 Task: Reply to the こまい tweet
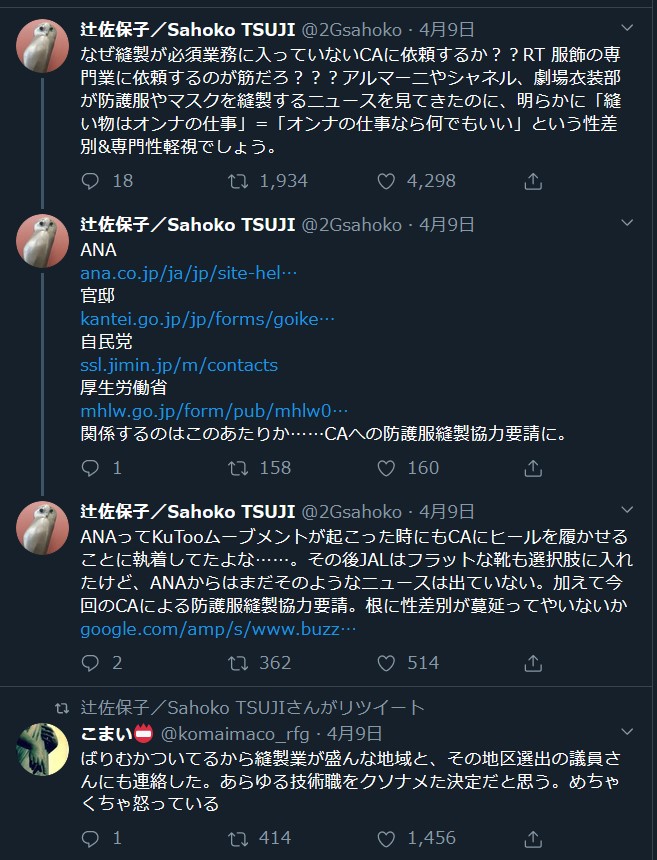[x=90, y=838]
